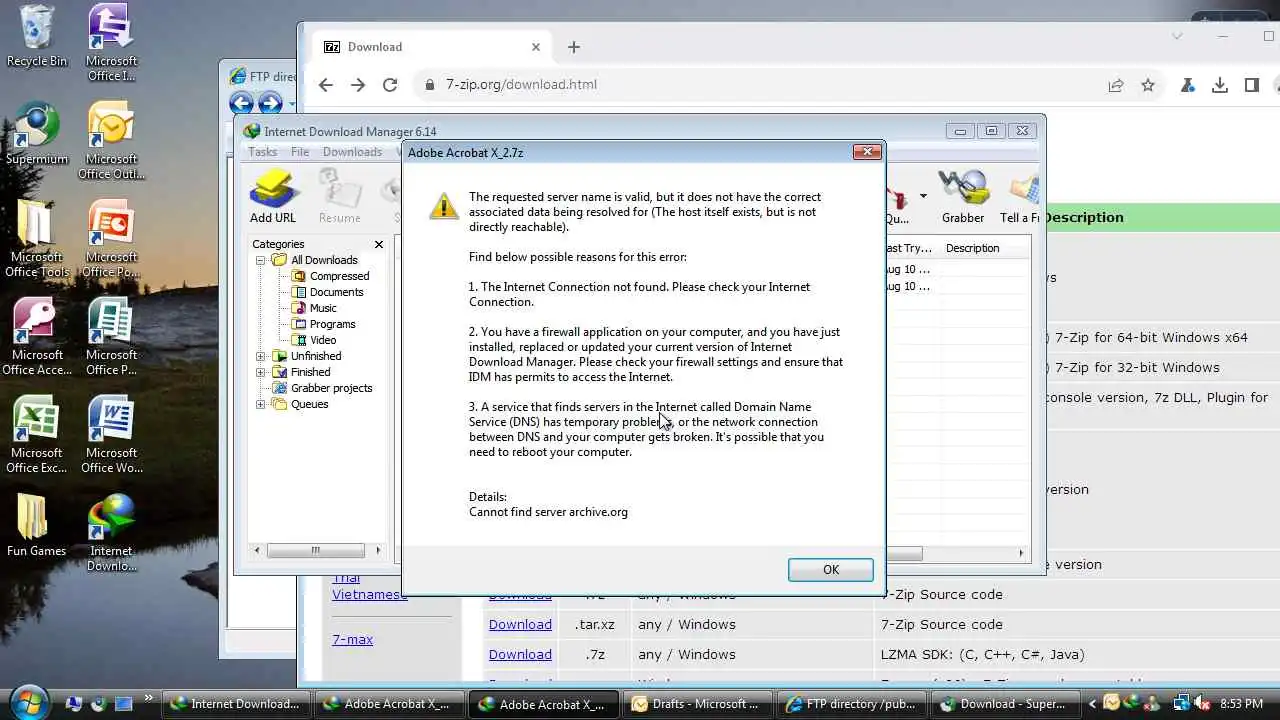The image size is (1280, 720).
Task: Open the browser tab search chevron
Action: [1177, 36]
